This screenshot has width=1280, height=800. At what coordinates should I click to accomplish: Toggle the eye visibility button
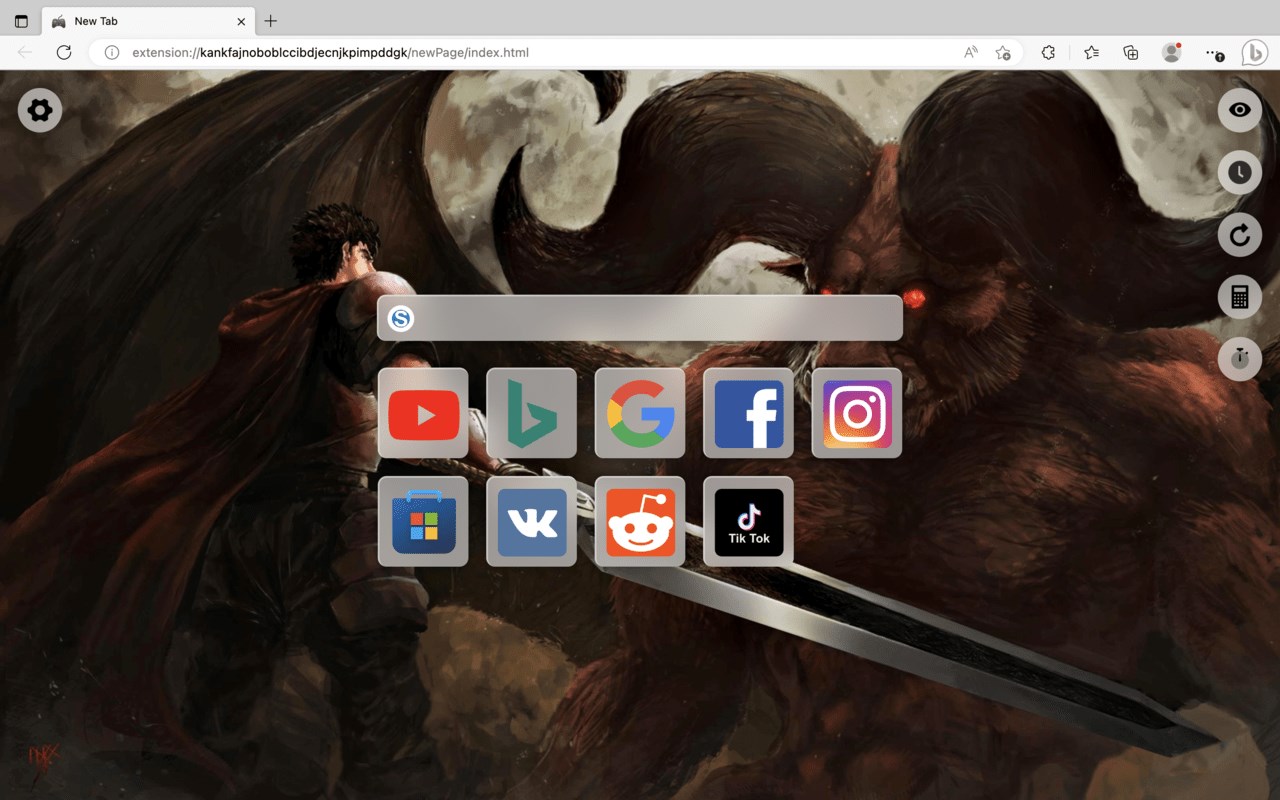[x=1240, y=110]
